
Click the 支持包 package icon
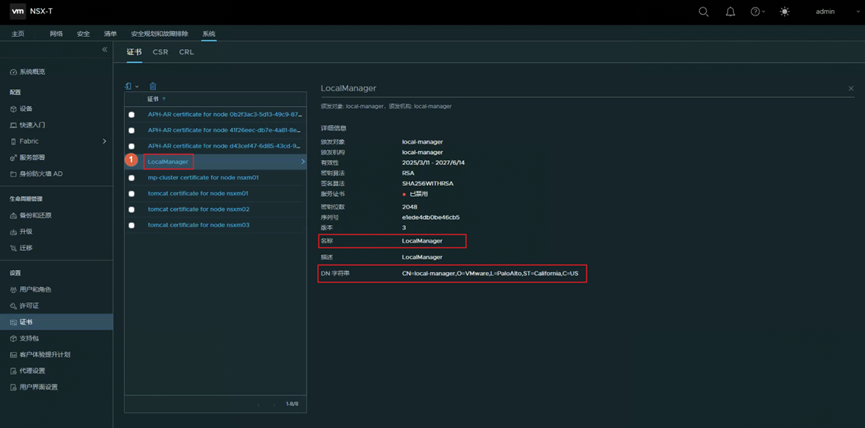tap(14, 338)
